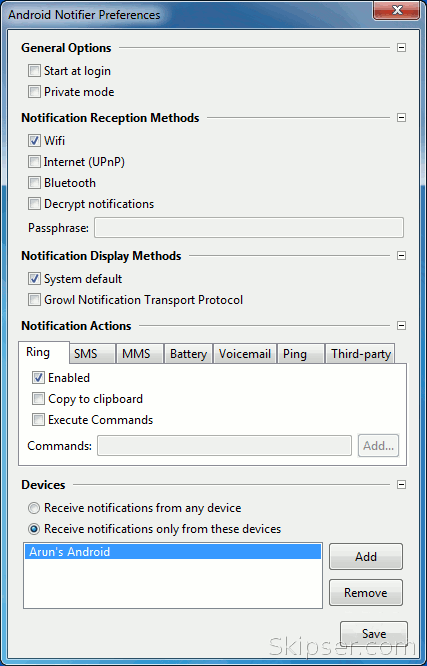427x666 pixels.
Task: Collapse the Notification Display Methods section
Action: tap(401, 256)
